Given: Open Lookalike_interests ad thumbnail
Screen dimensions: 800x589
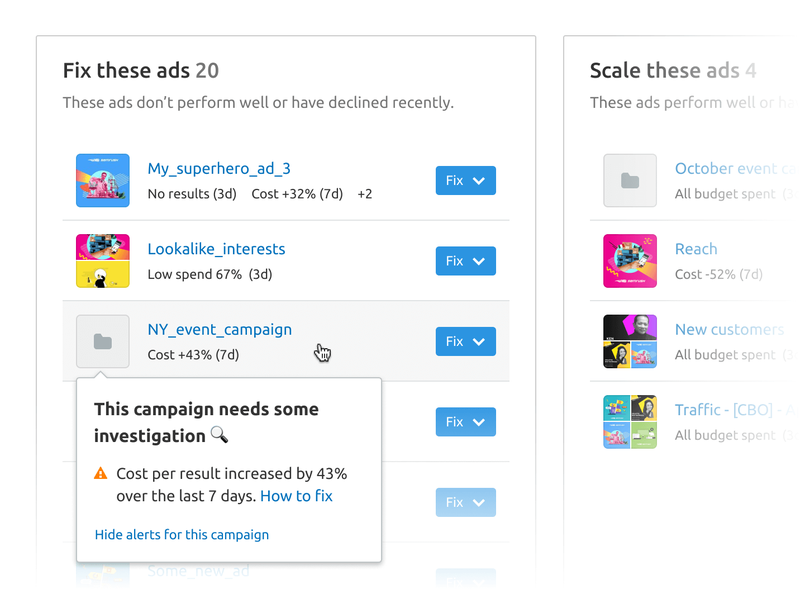Looking at the screenshot, I should click(x=103, y=261).
